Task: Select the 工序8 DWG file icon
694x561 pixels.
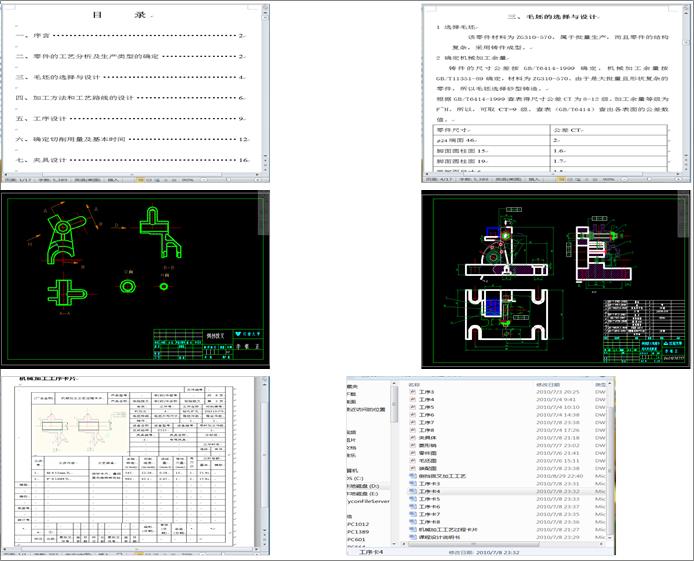Action: [x=413, y=430]
